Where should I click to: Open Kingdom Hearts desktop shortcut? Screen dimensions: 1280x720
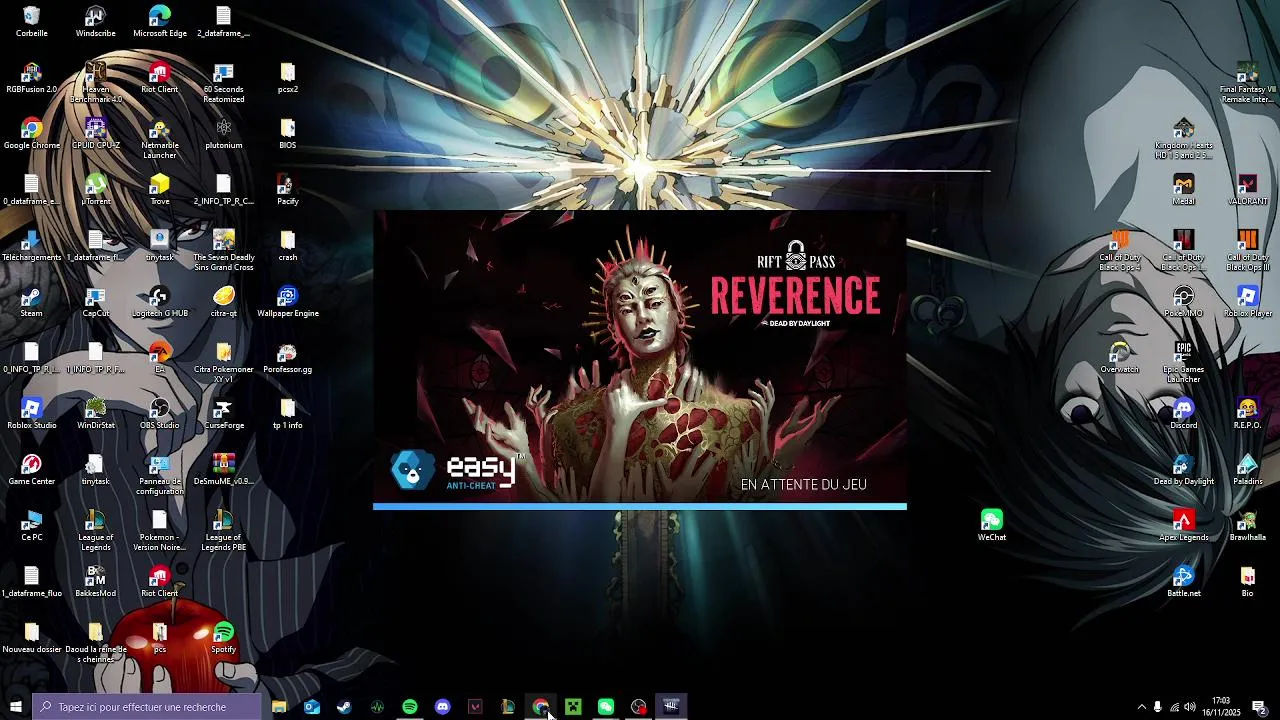pos(1184,139)
